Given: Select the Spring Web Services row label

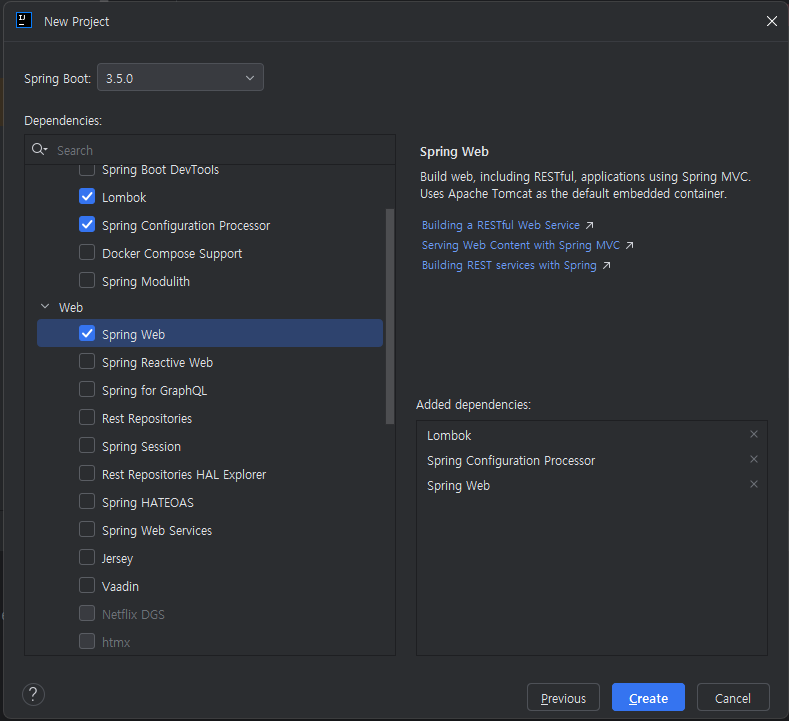Looking at the screenshot, I should pyautogui.click(x=156, y=530).
